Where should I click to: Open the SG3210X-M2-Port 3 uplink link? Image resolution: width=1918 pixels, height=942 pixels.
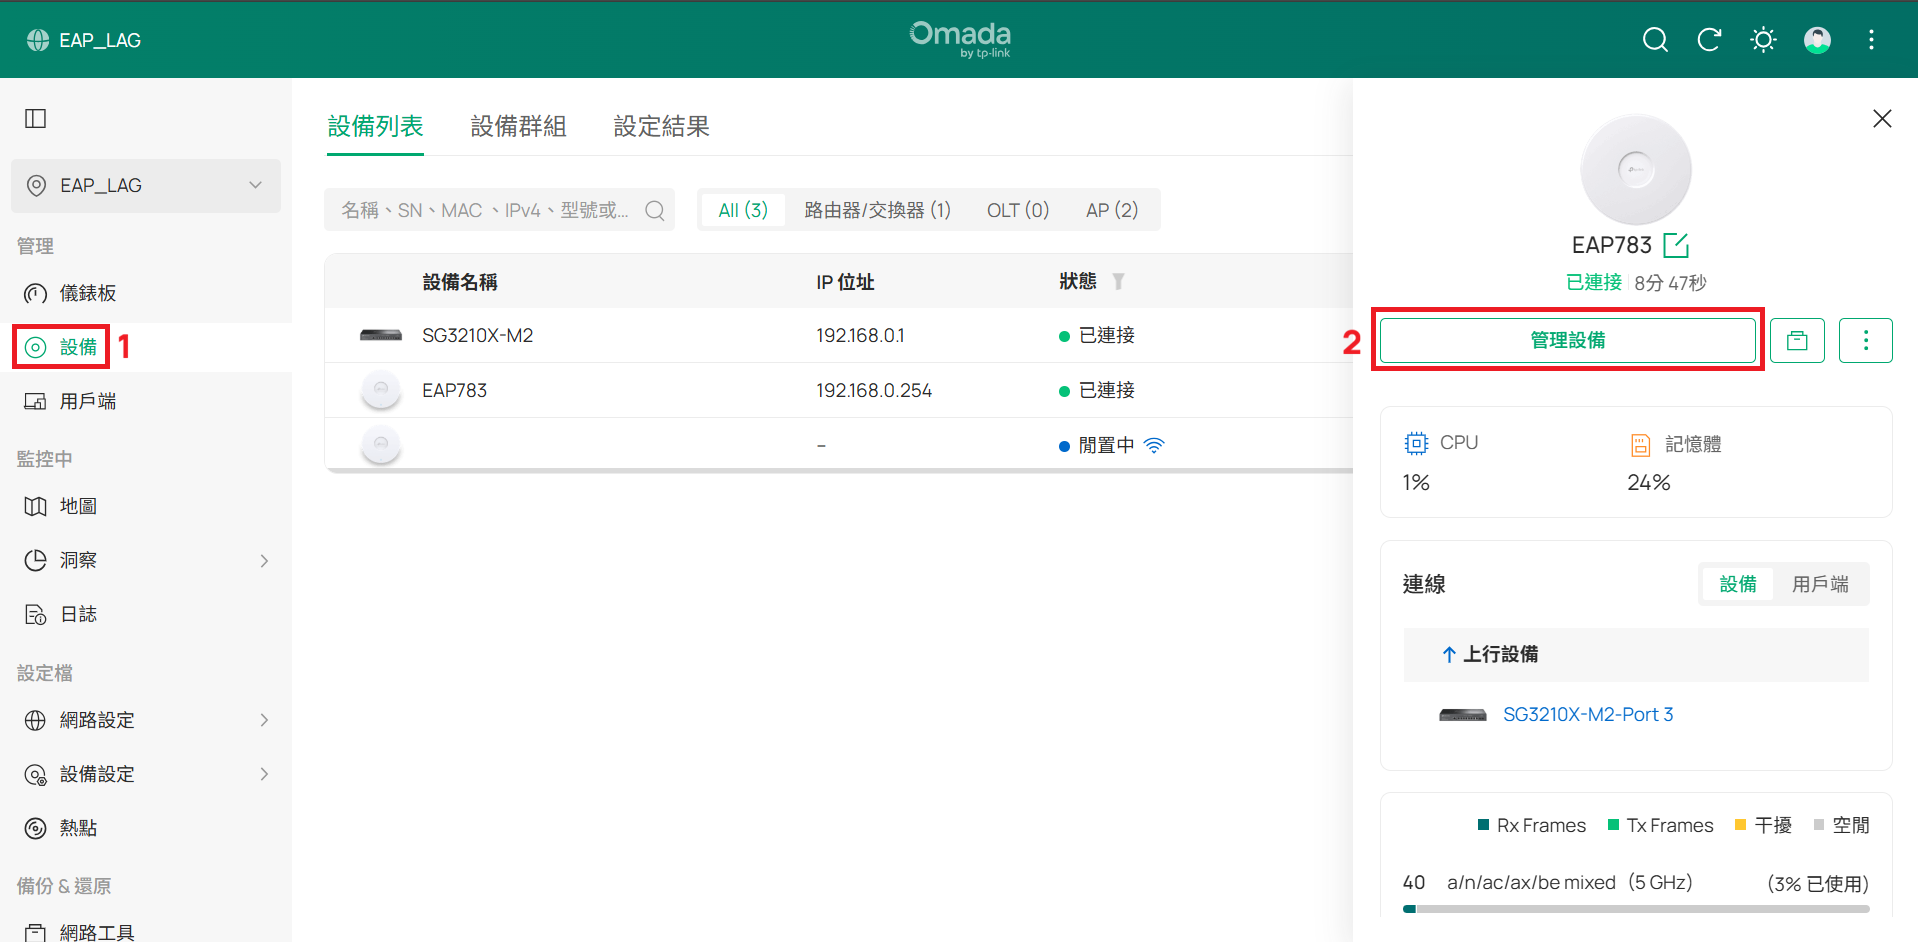click(1588, 714)
